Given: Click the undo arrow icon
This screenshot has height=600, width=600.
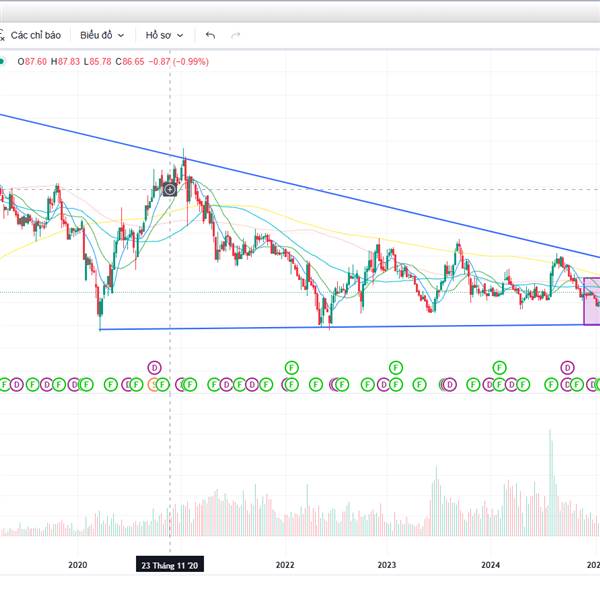Looking at the screenshot, I should [210, 34].
